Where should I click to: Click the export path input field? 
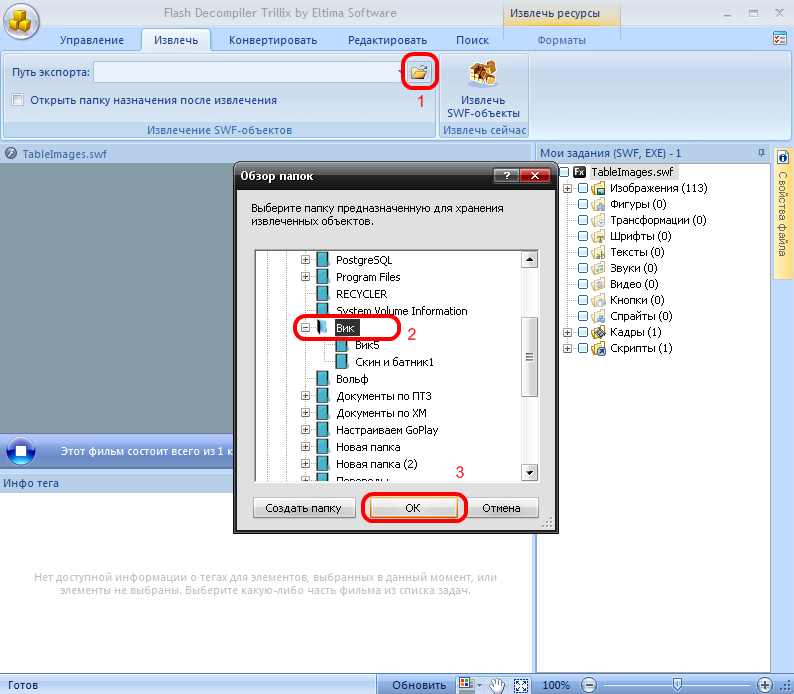(248, 72)
